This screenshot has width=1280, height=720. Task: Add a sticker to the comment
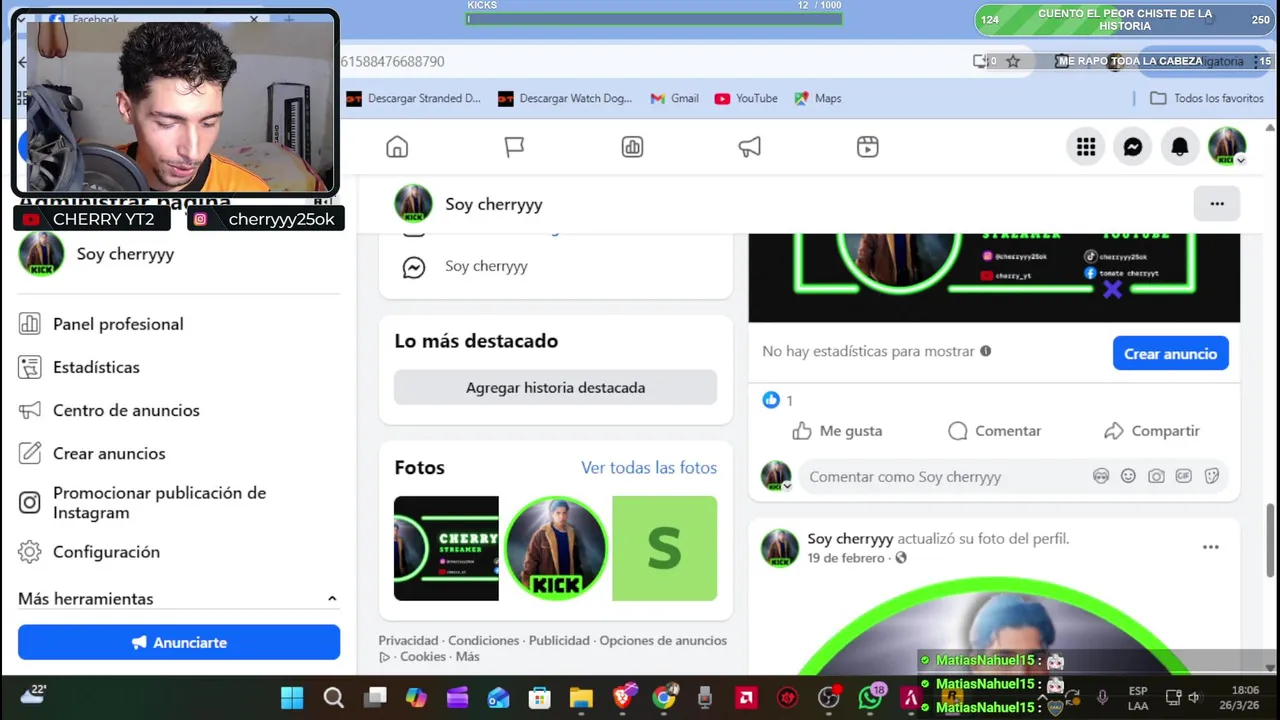(1212, 476)
